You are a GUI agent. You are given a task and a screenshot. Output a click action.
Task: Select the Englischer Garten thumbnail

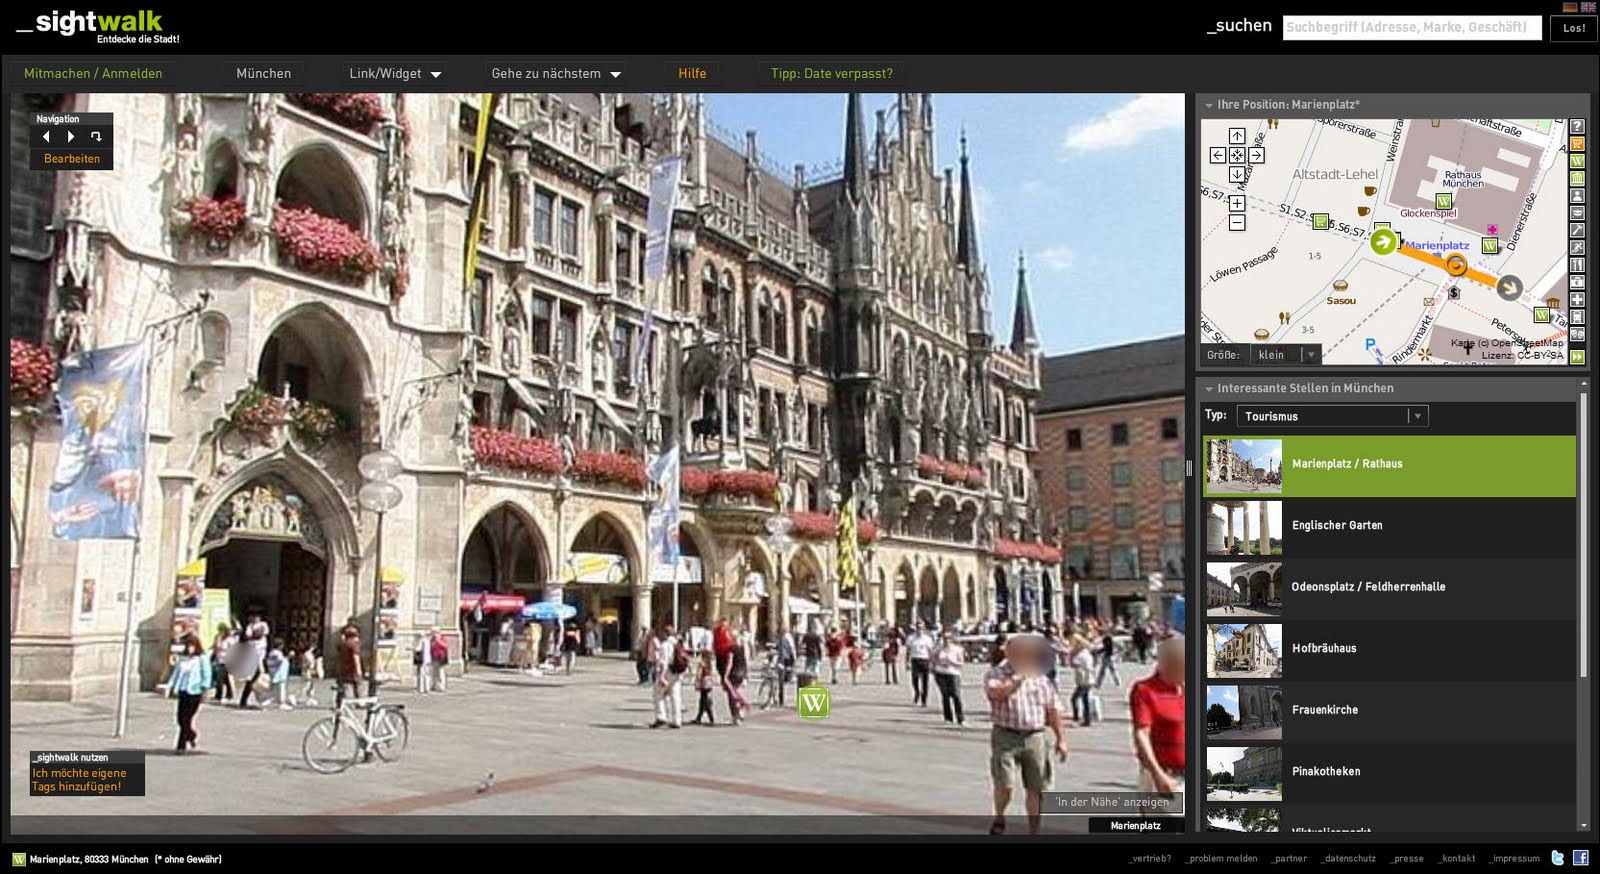coord(1244,527)
